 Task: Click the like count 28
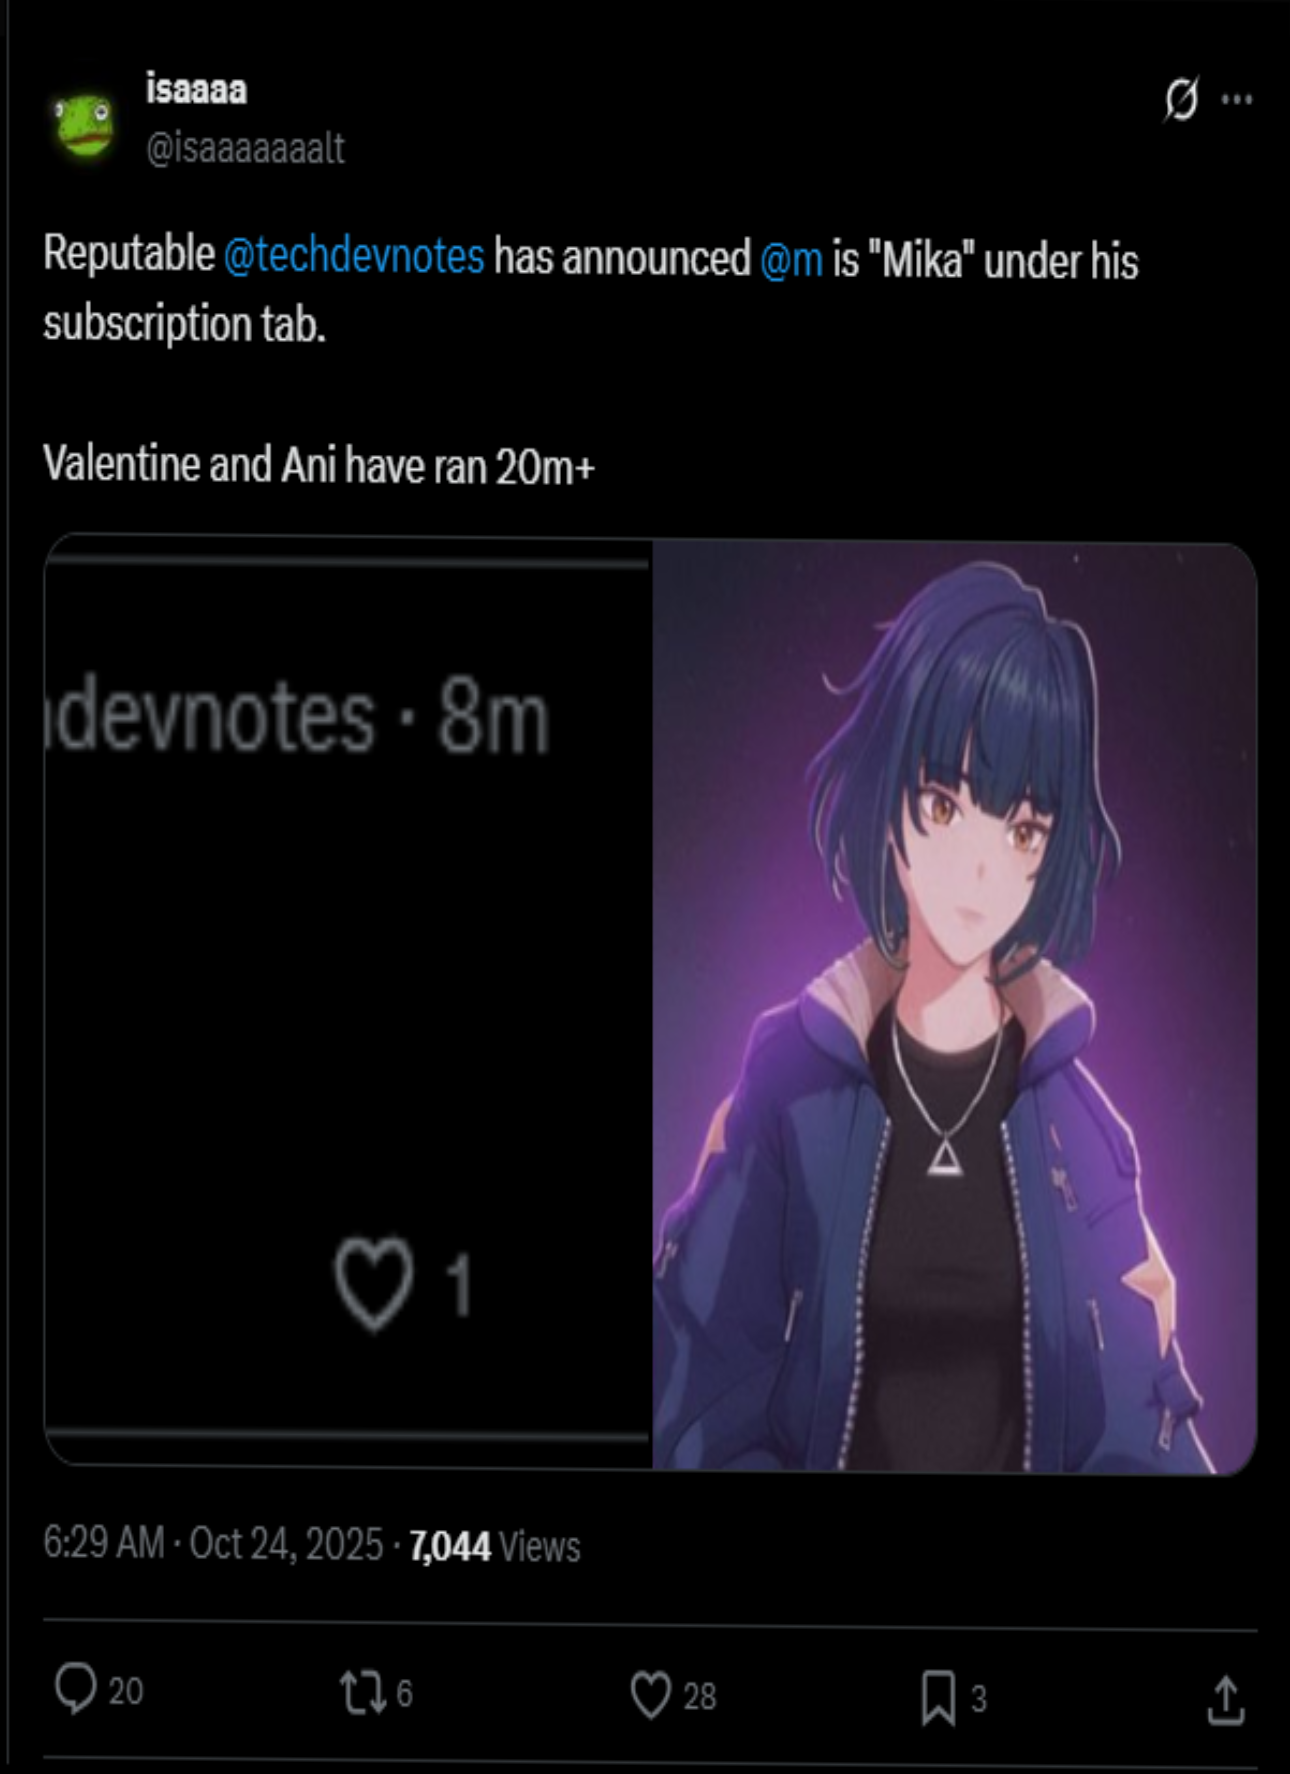[x=700, y=1696]
